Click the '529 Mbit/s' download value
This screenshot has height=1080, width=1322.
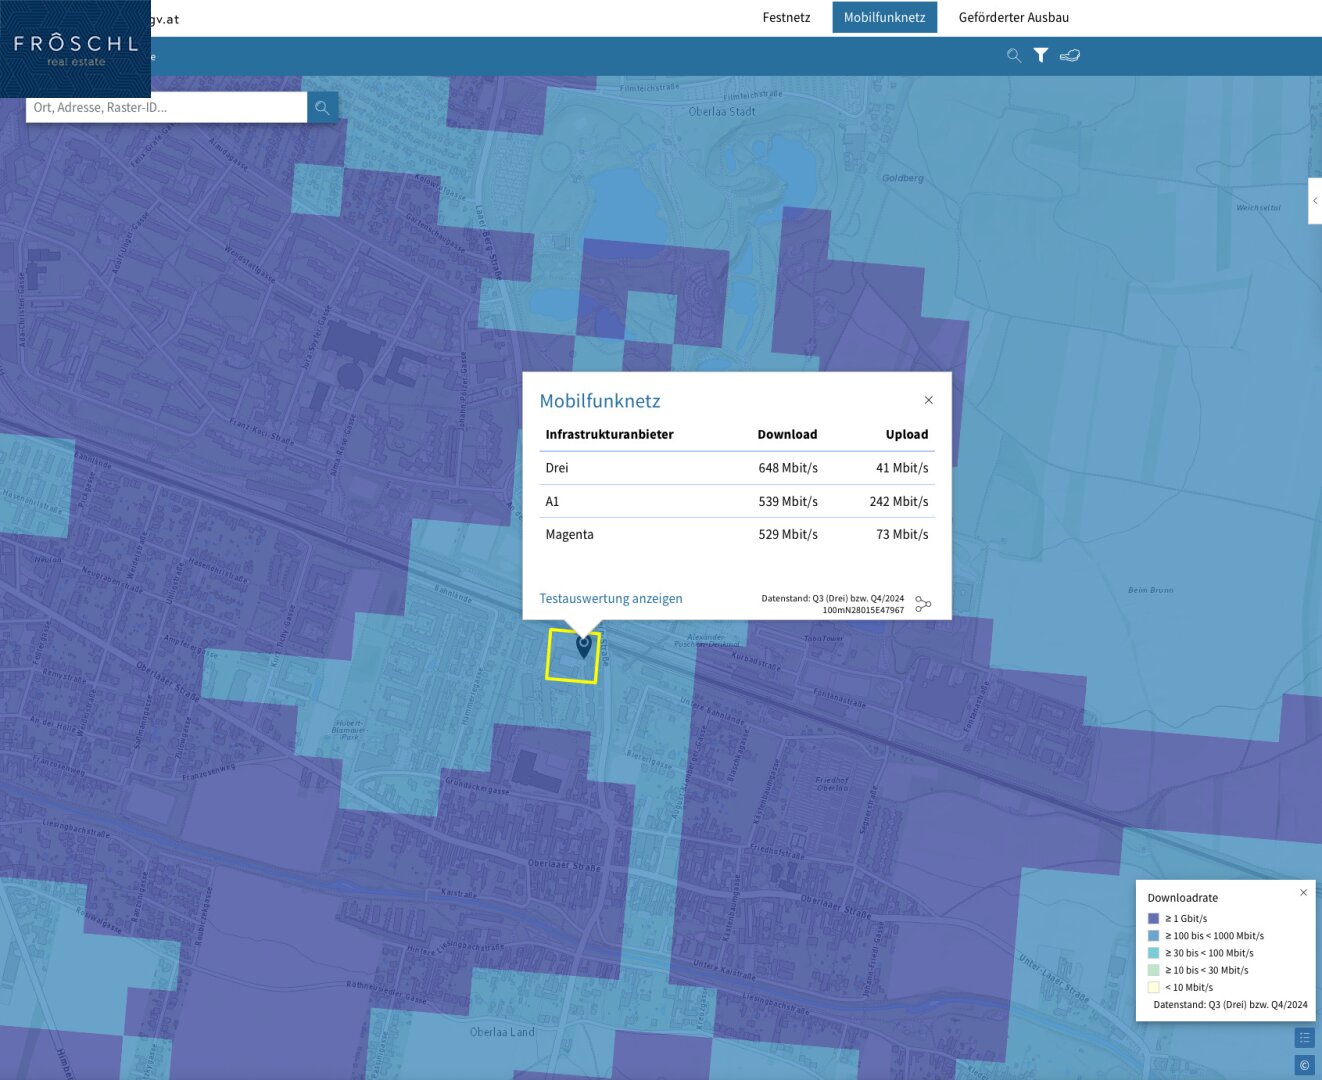[x=788, y=534]
